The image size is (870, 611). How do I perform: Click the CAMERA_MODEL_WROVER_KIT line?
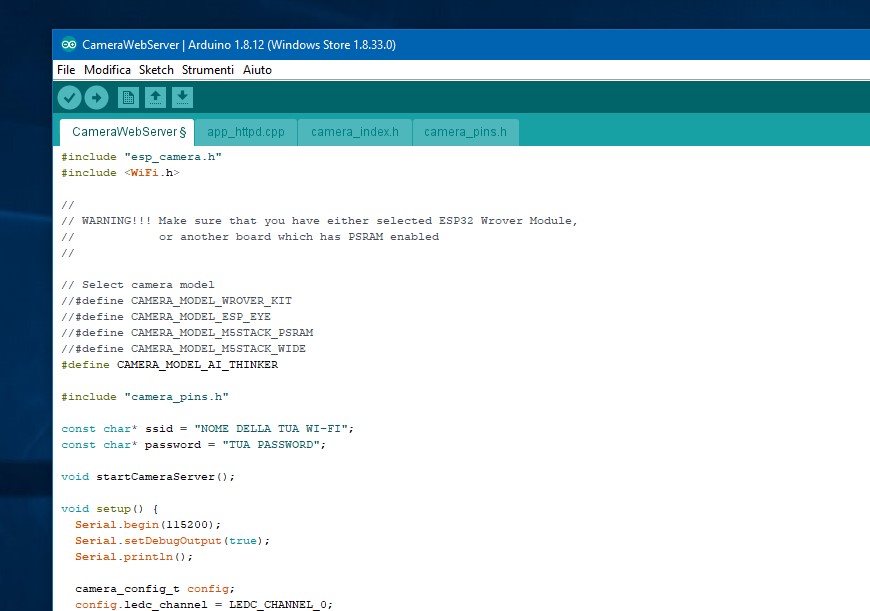point(176,301)
